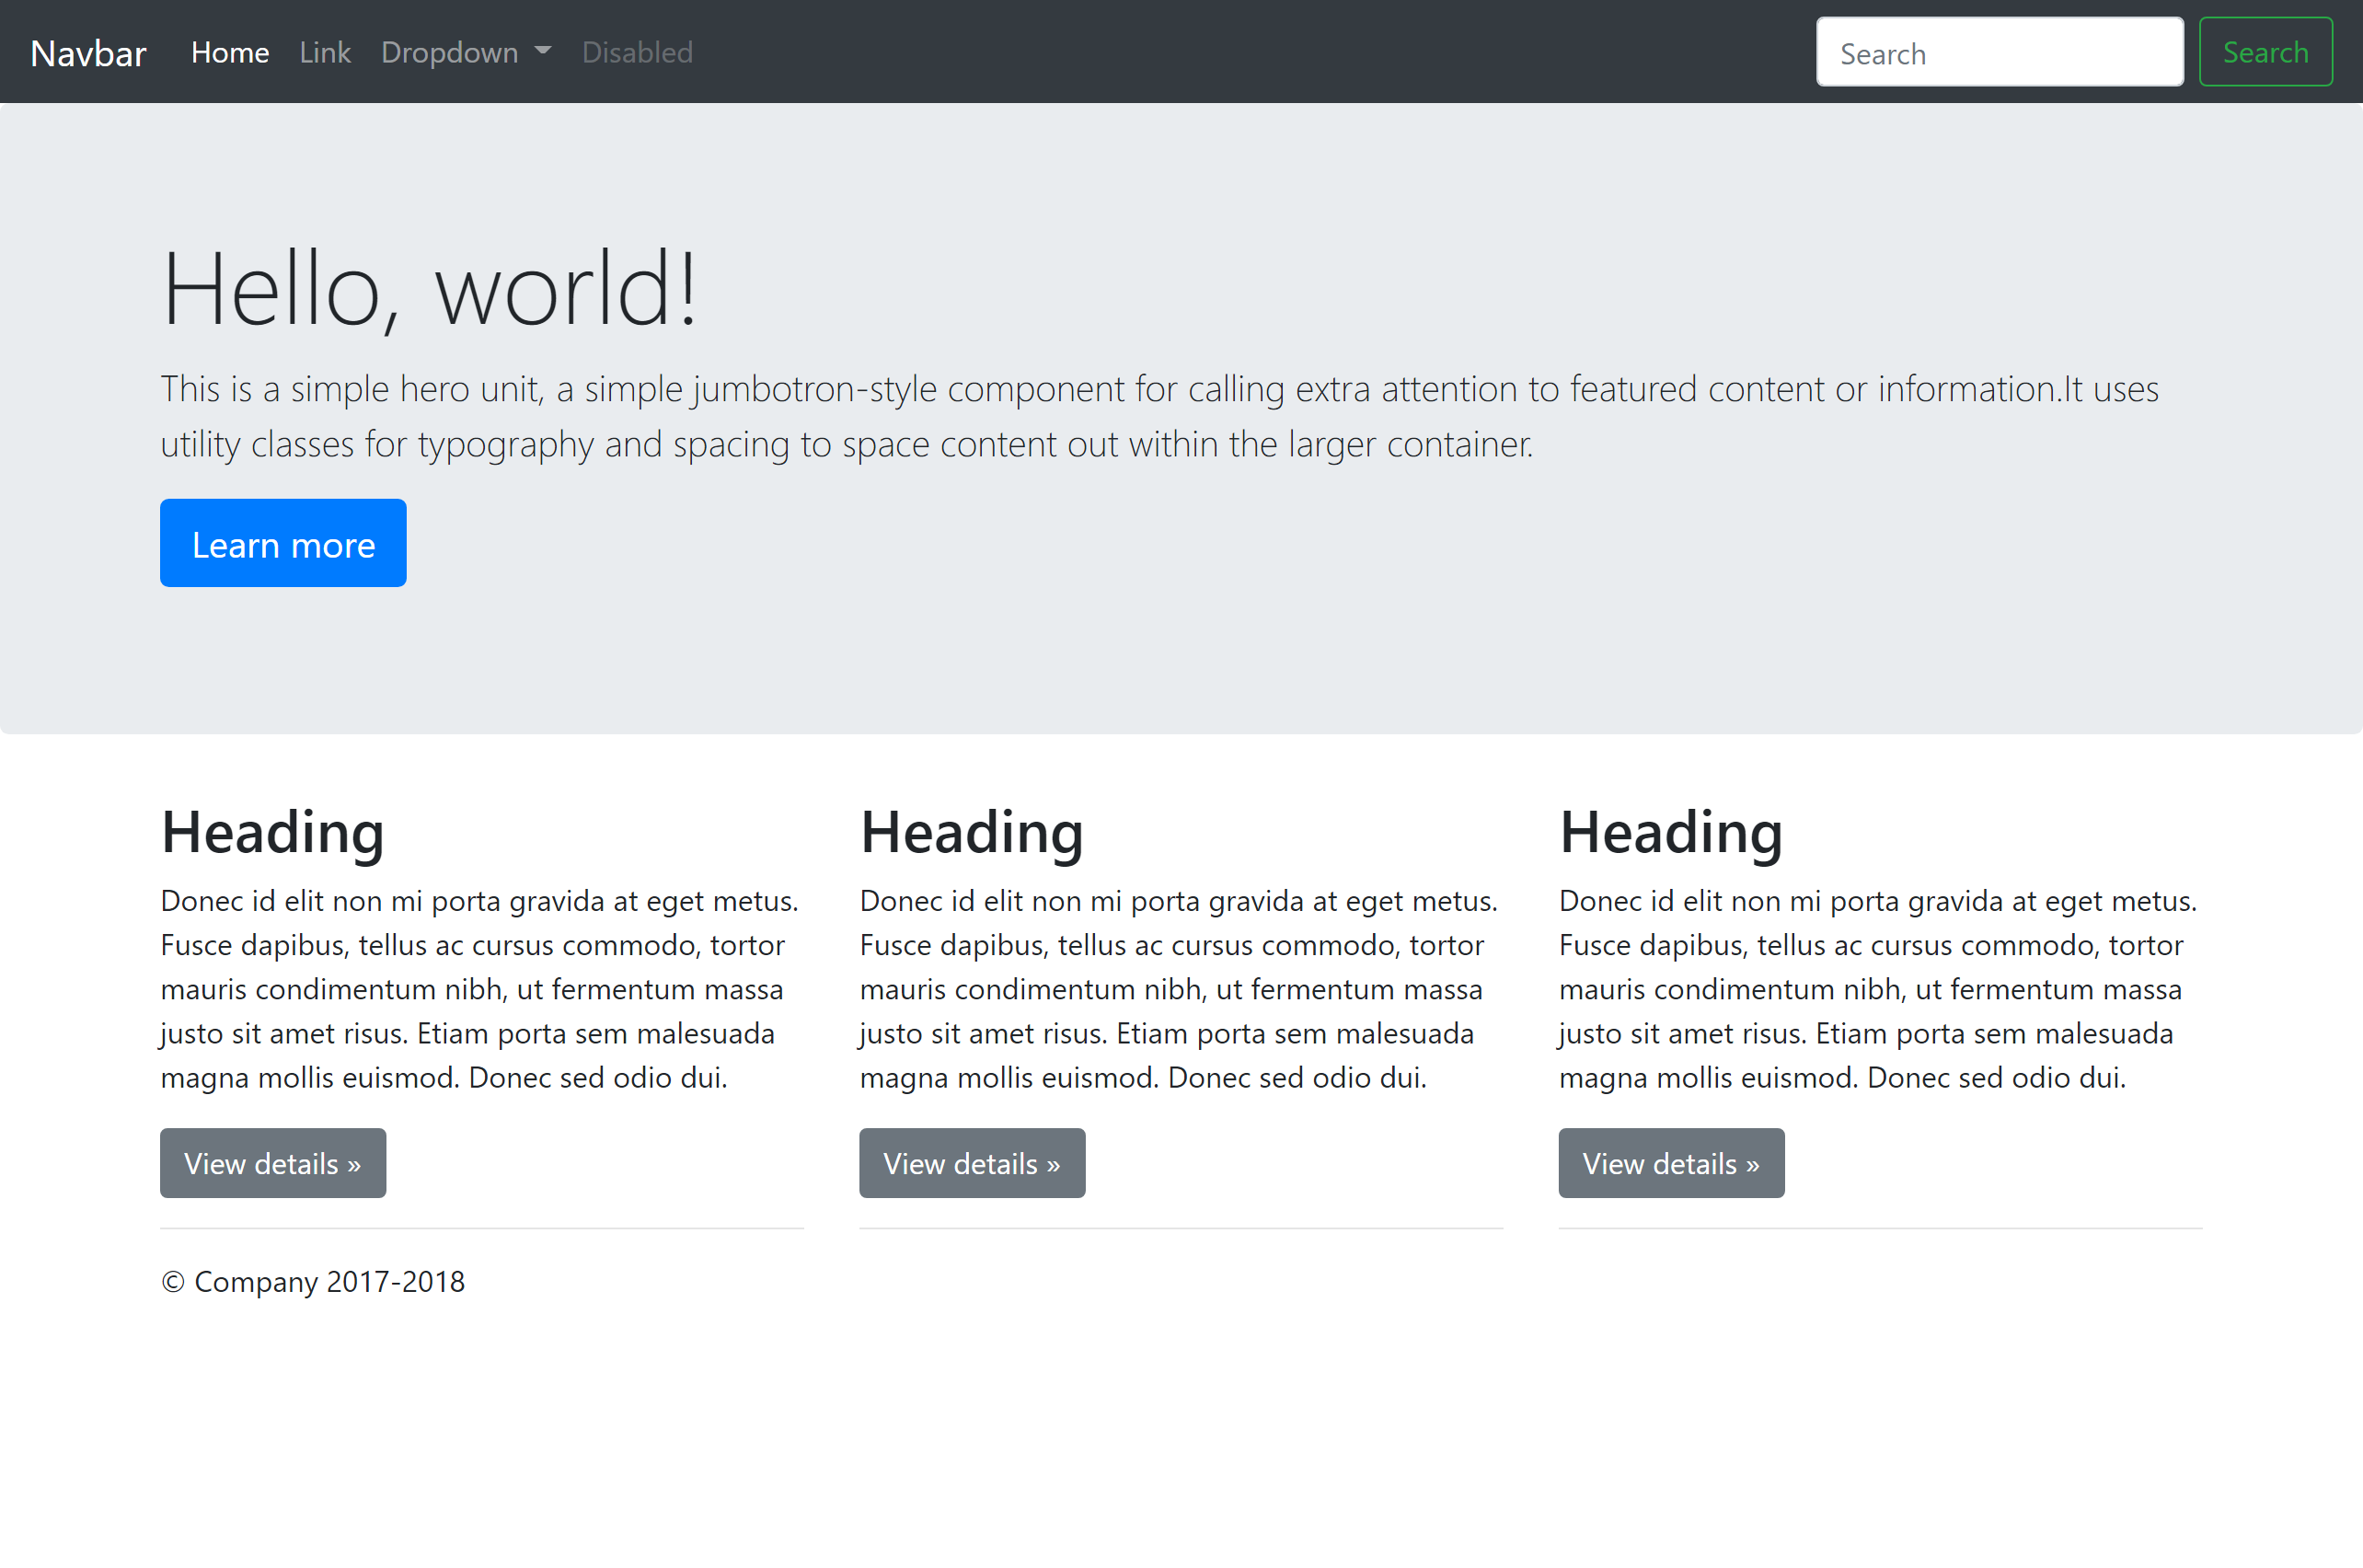Click View details under the middle Heading
Screen dimensions: 2363x1568
click(x=972, y=1163)
